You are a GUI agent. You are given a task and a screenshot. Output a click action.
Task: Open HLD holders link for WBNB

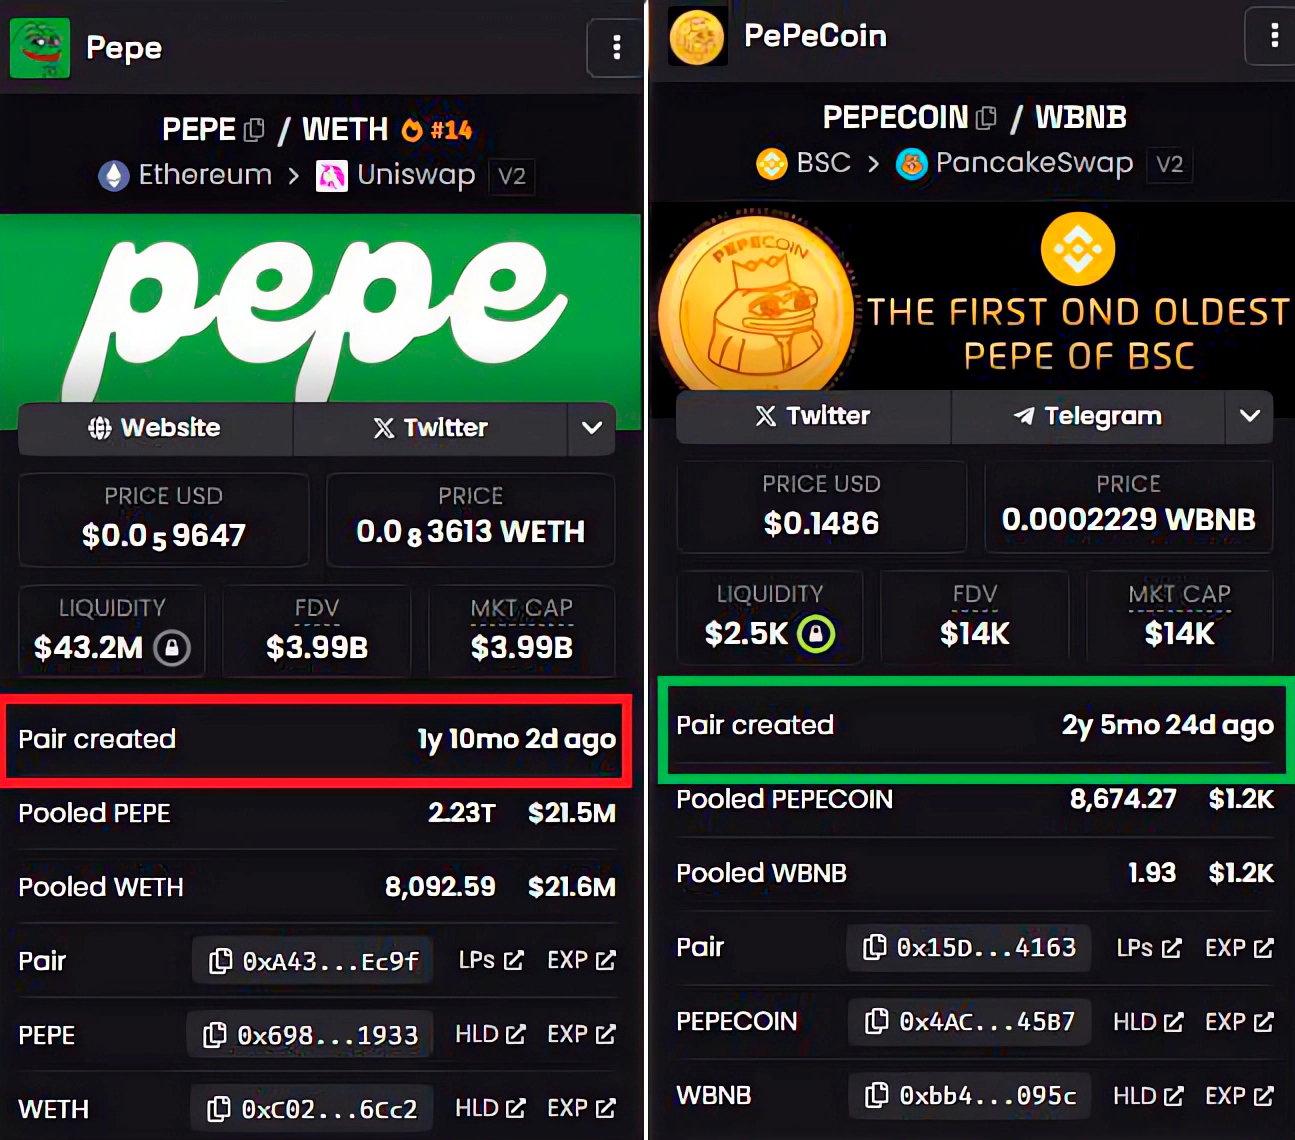tap(1148, 1096)
